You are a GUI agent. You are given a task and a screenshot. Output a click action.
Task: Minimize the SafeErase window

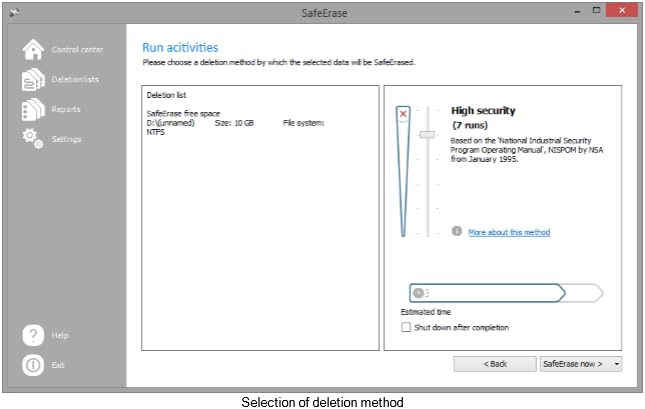pyautogui.click(x=577, y=11)
